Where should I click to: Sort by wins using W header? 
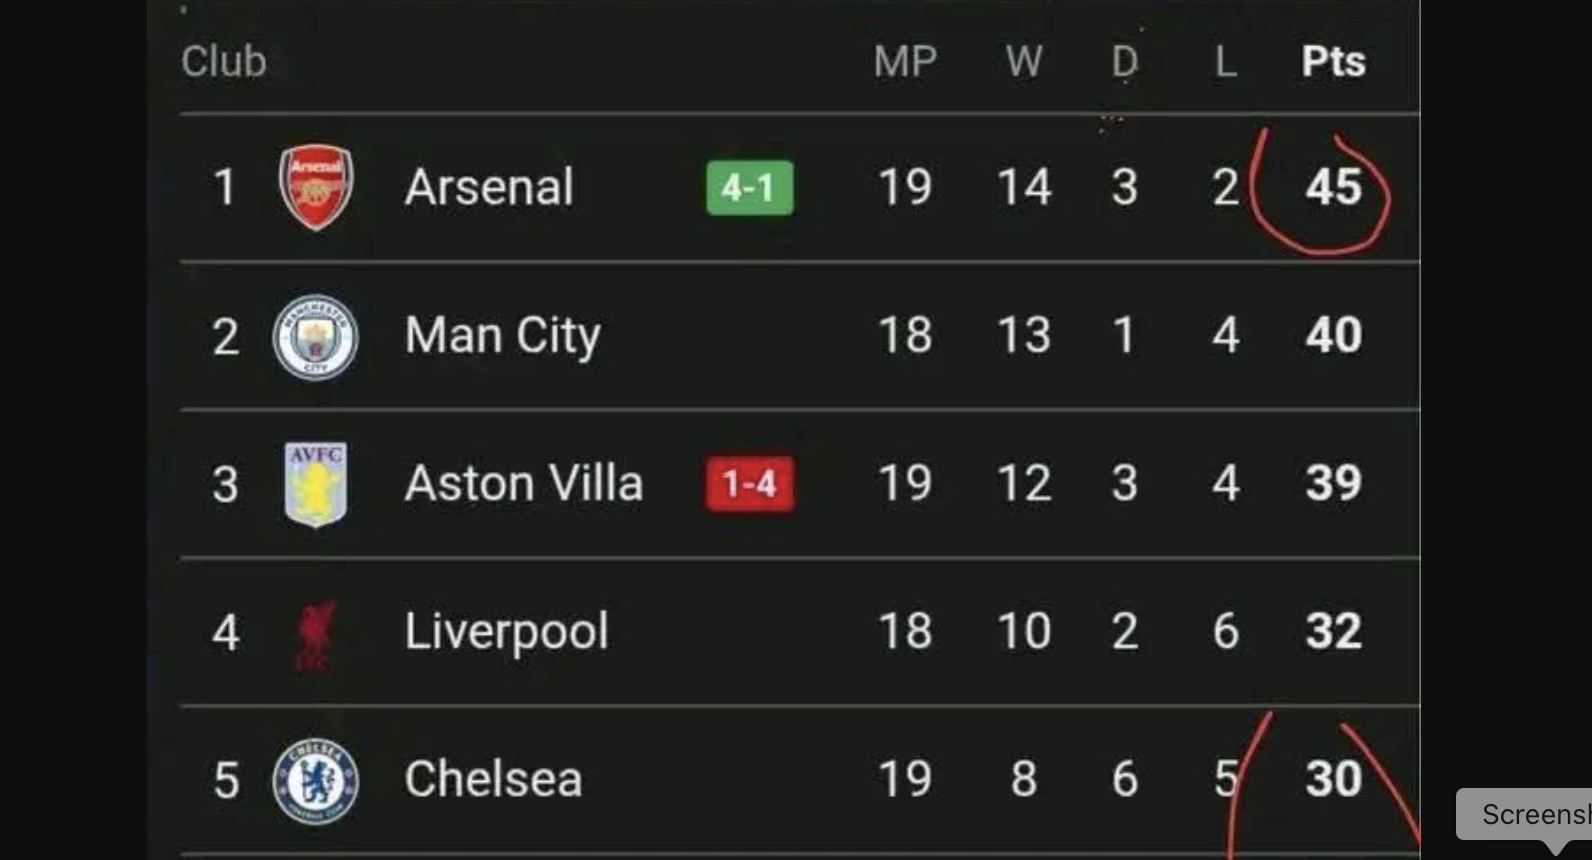click(1022, 61)
